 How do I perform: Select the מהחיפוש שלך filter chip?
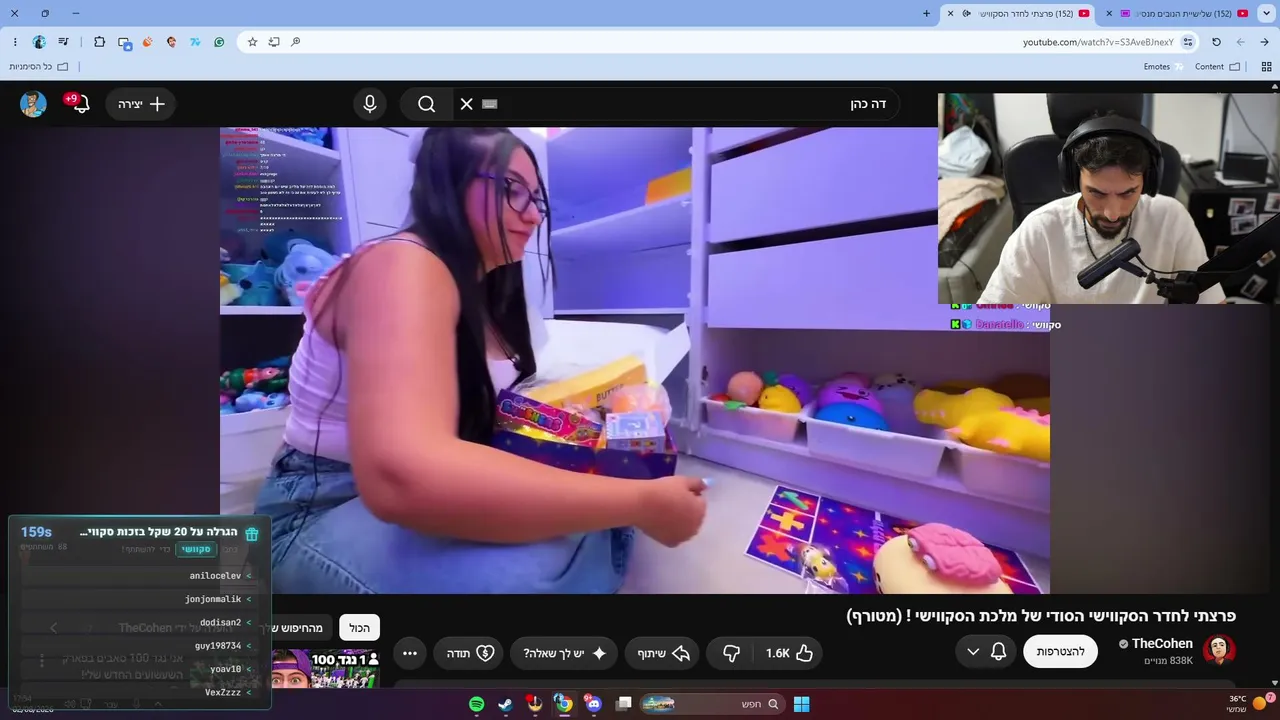(x=297, y=628)
